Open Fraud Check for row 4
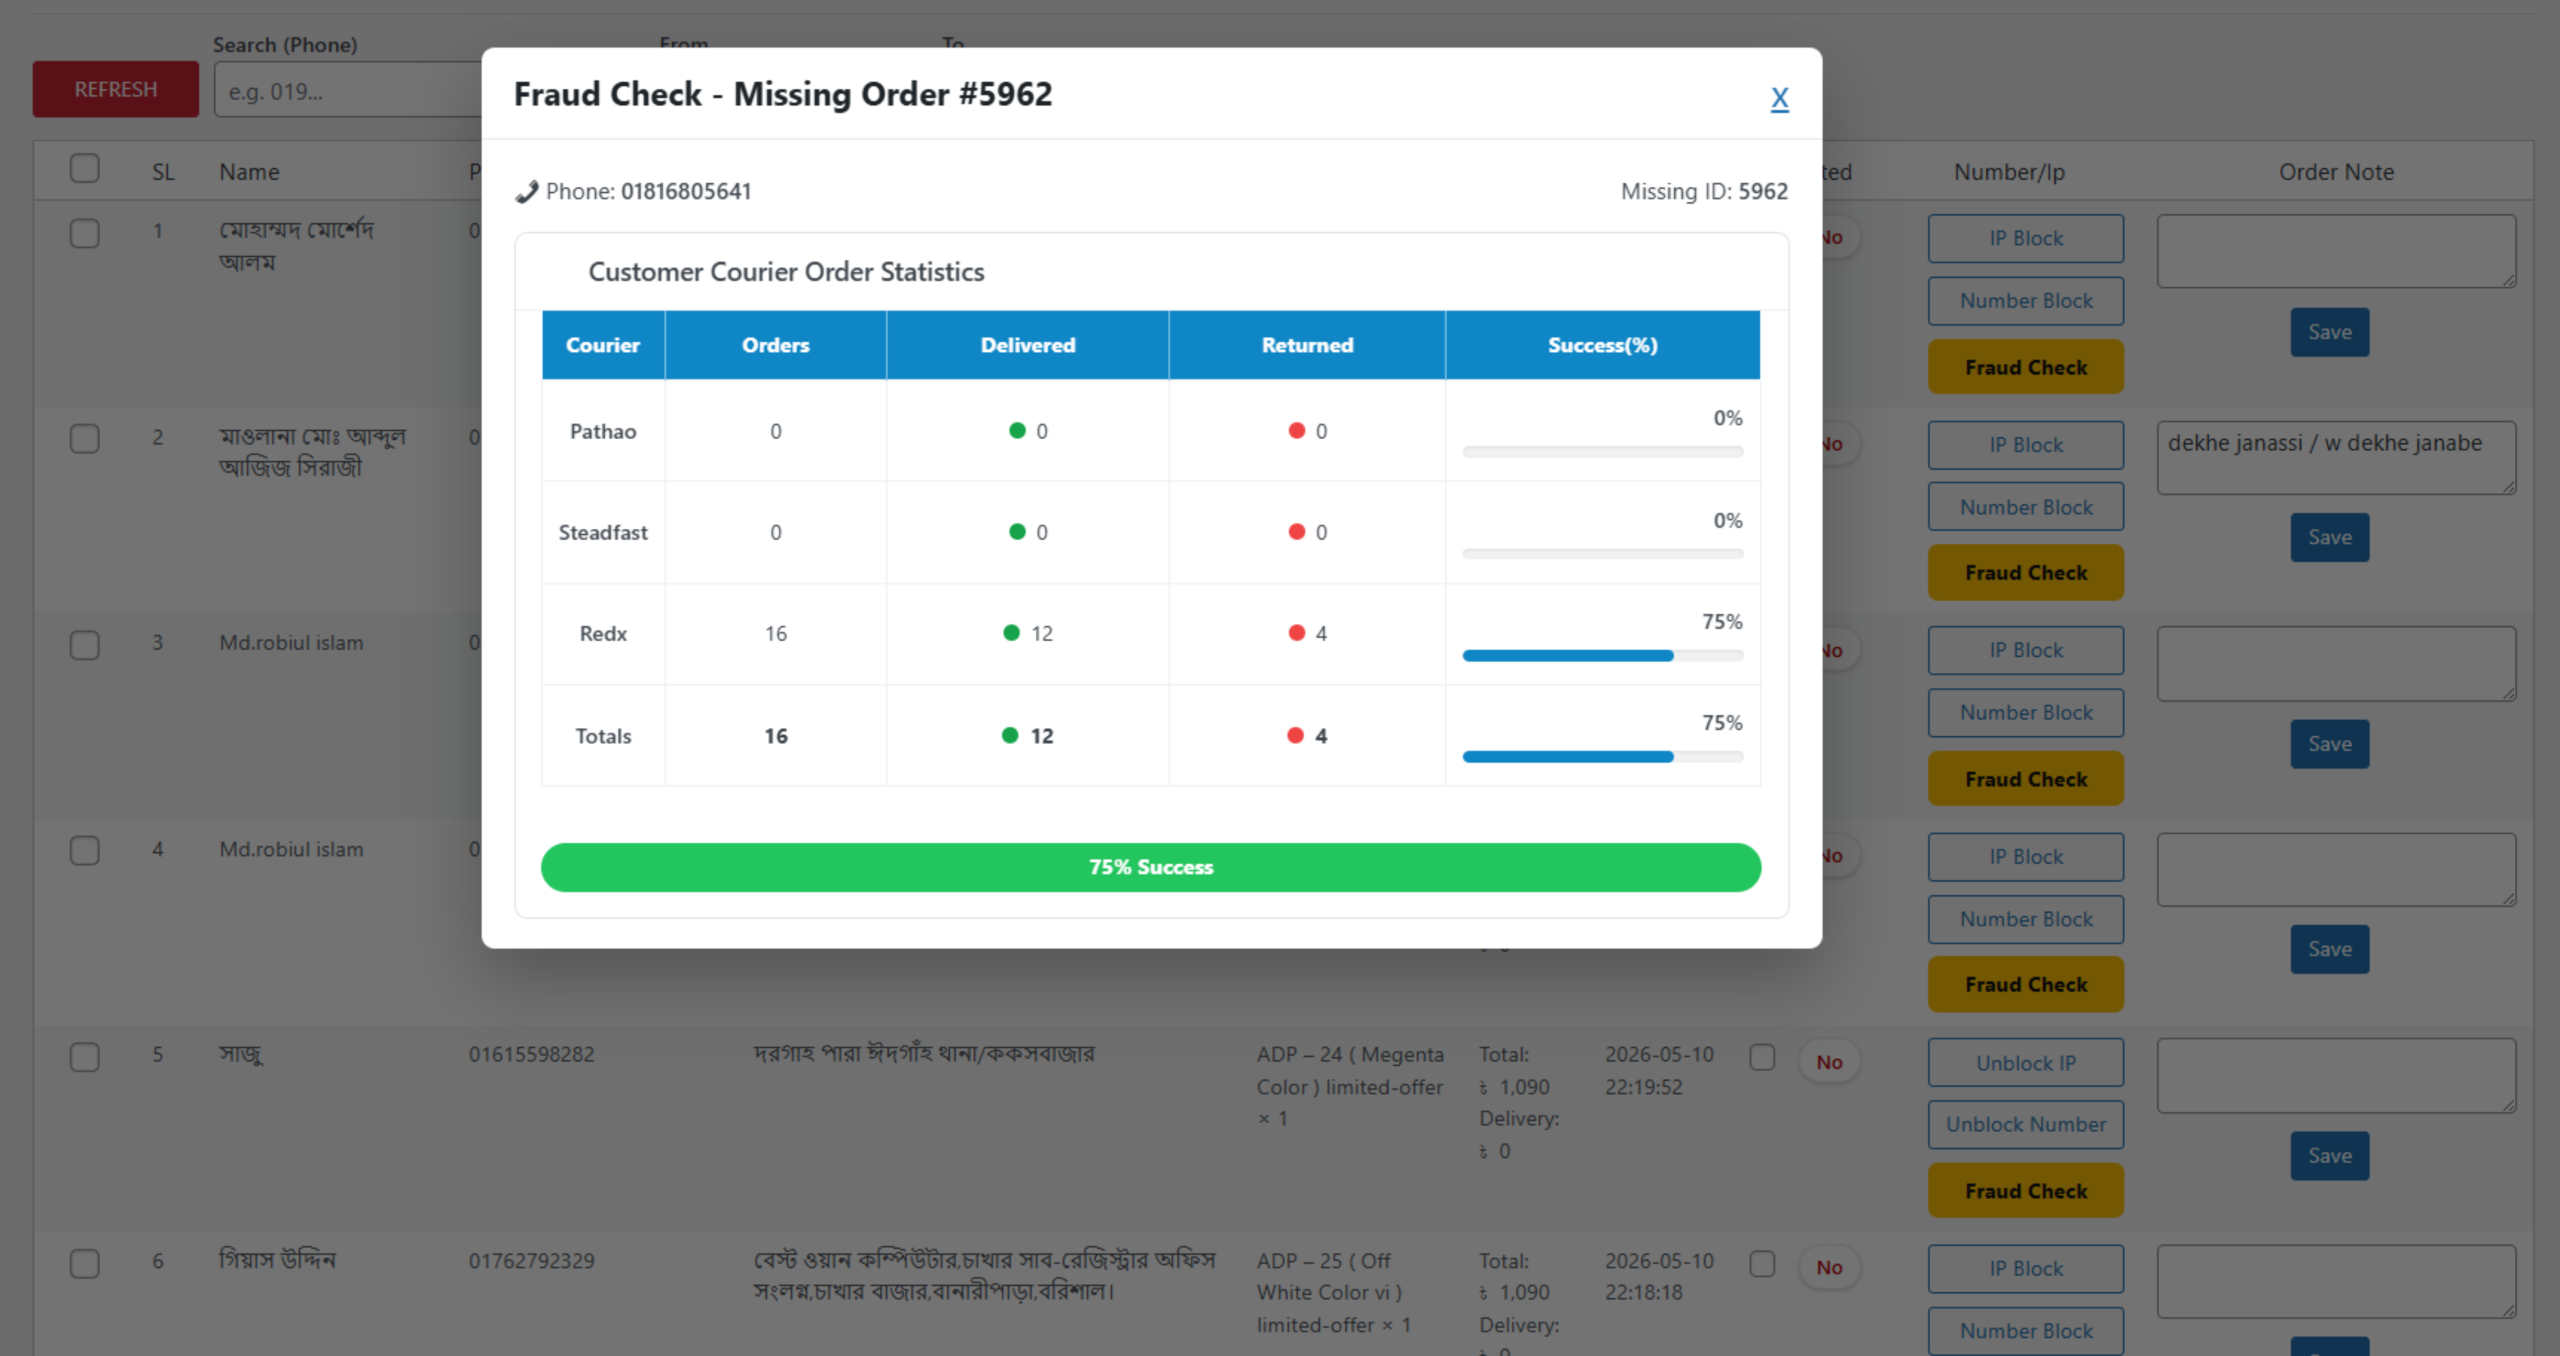 2026,985
